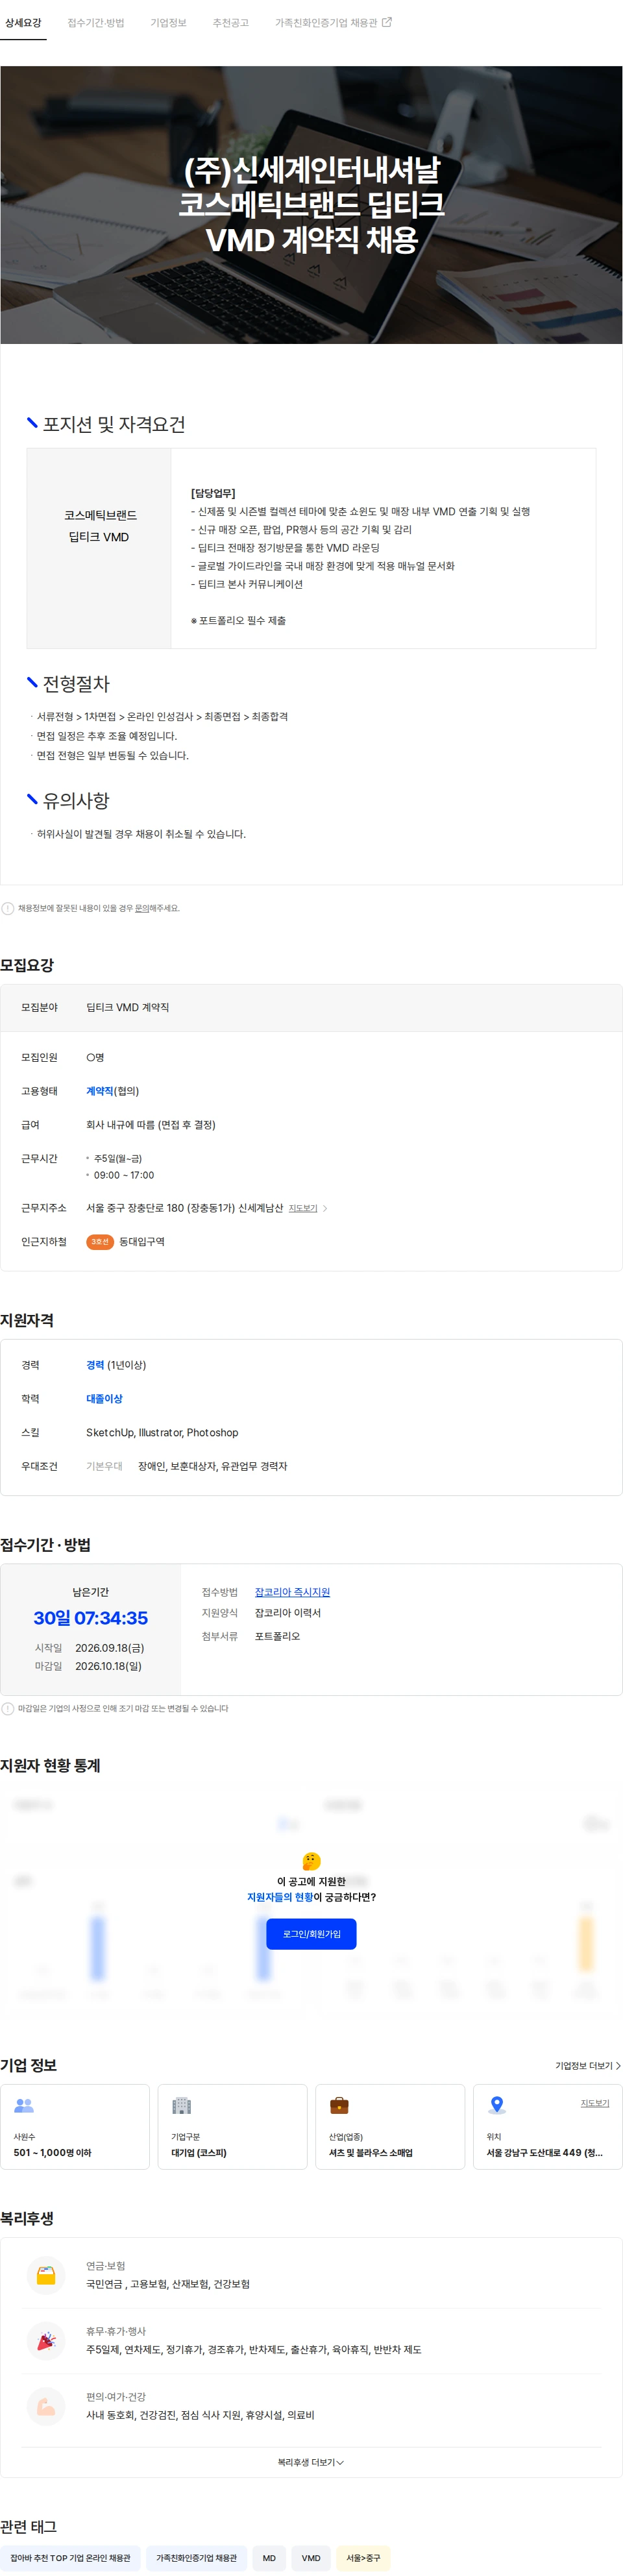Screen dimensions: 623x2576
Task: Click the info icon beside 채용정보 notice
Action: 8,909
